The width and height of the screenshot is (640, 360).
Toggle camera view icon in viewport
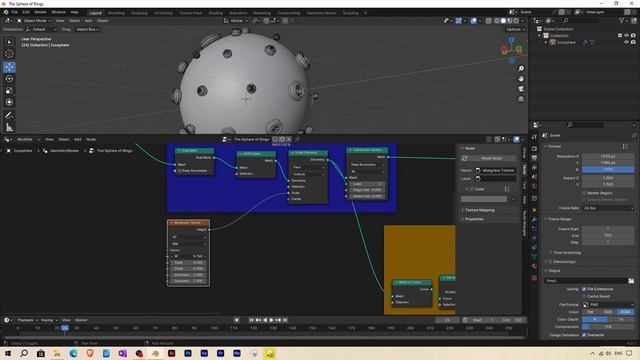point(521,89)
